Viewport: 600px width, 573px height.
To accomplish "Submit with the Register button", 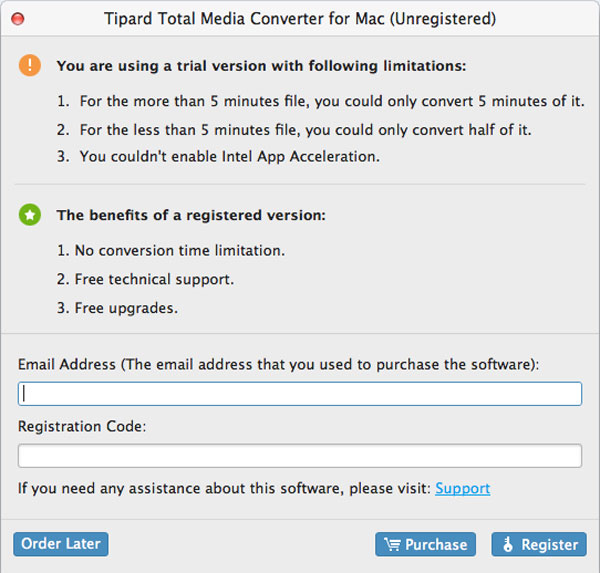I will pos(539,544).
